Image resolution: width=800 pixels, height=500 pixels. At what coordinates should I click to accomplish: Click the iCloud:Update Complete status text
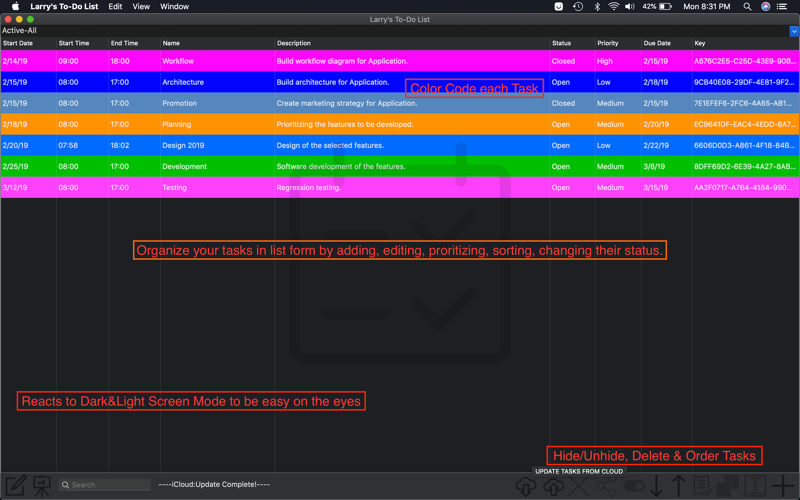(214, 485)
